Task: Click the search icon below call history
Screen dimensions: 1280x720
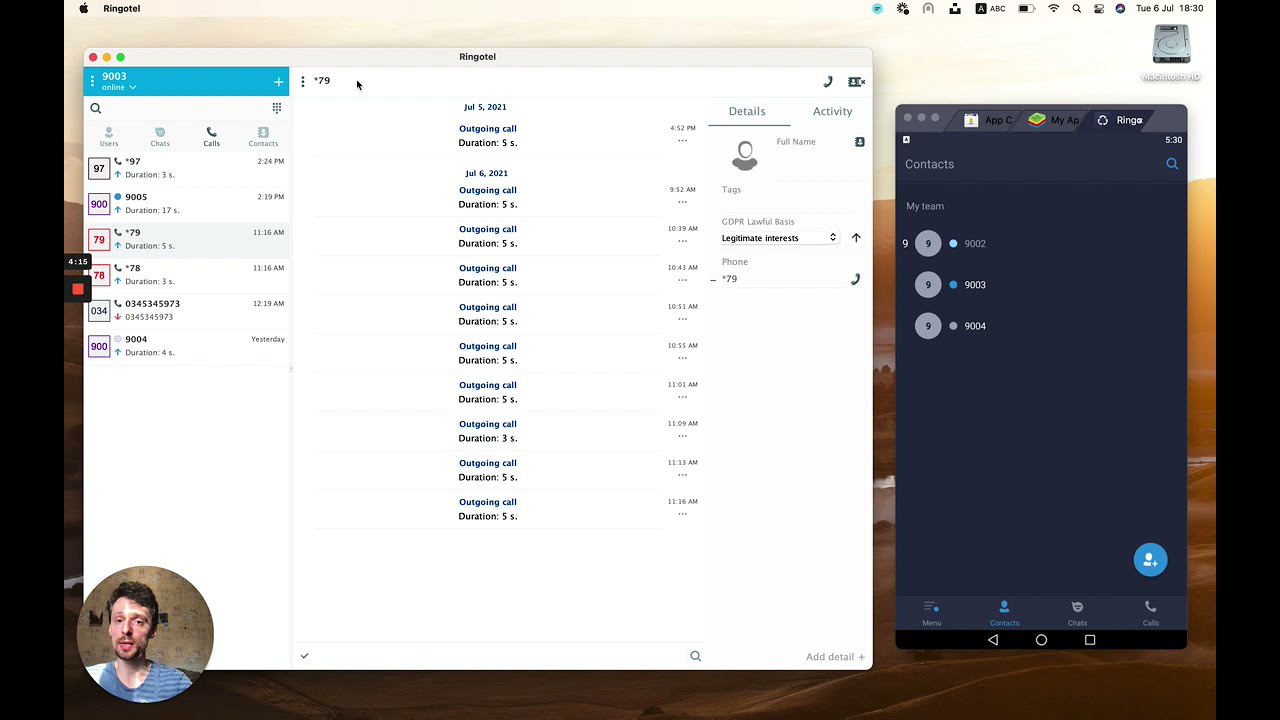Action: click(x=695, y=656)
